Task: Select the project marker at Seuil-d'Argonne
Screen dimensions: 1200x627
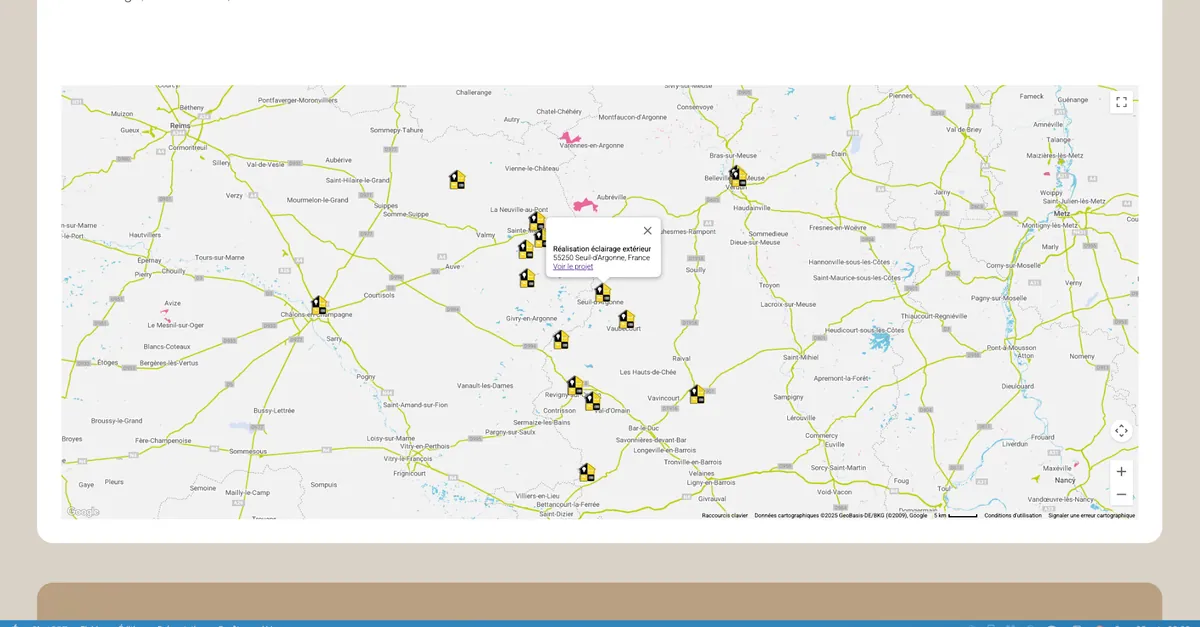Action: point(603,292)
